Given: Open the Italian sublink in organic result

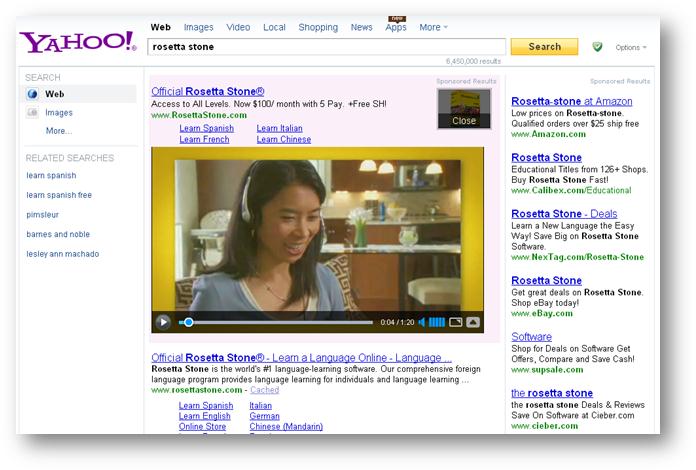Looking at the screenshot, I should click(x=261, y=406).
